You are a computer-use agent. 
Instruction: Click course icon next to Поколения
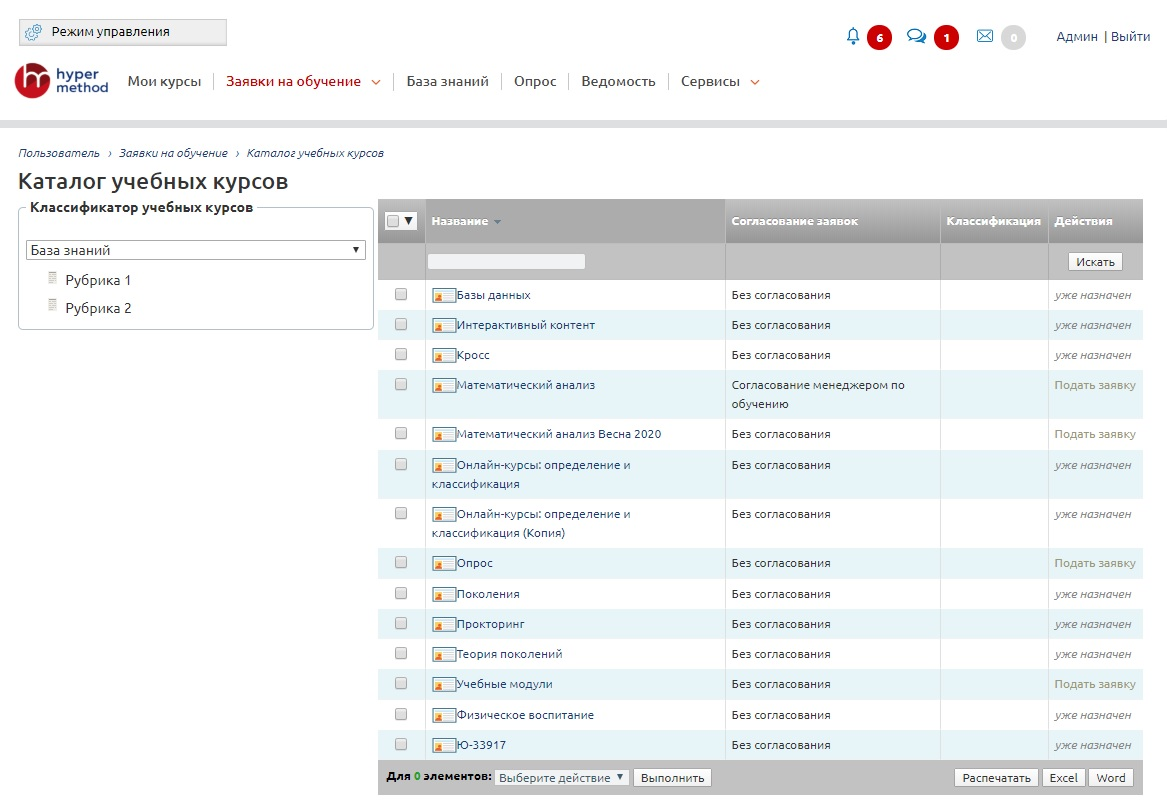pos(444,595)
